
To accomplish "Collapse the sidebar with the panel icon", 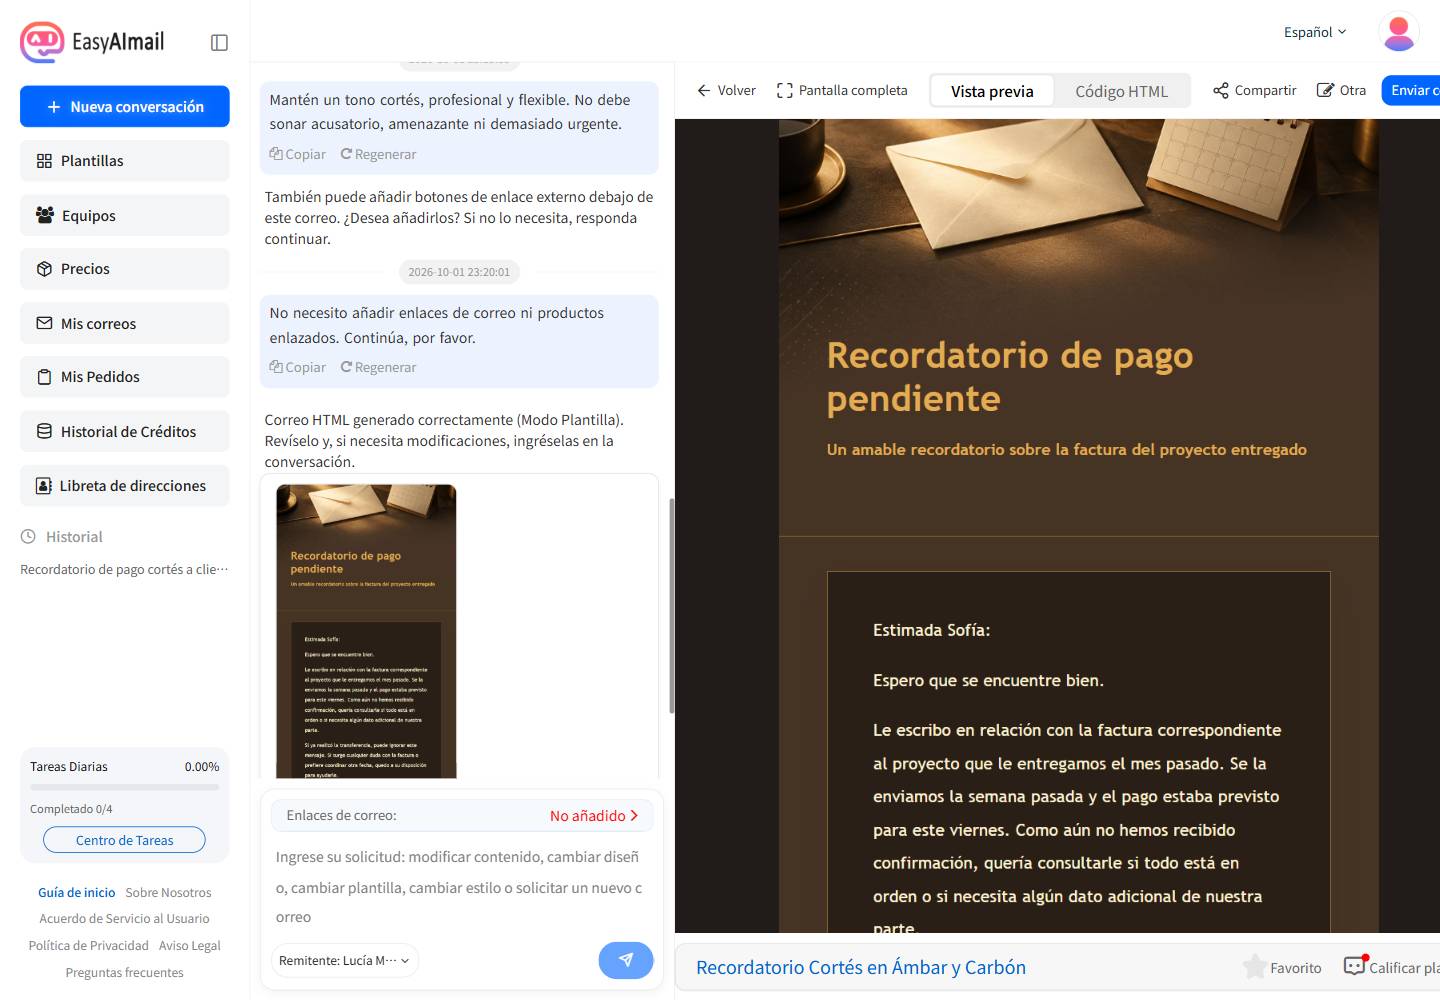I will [x=220, y=42].
